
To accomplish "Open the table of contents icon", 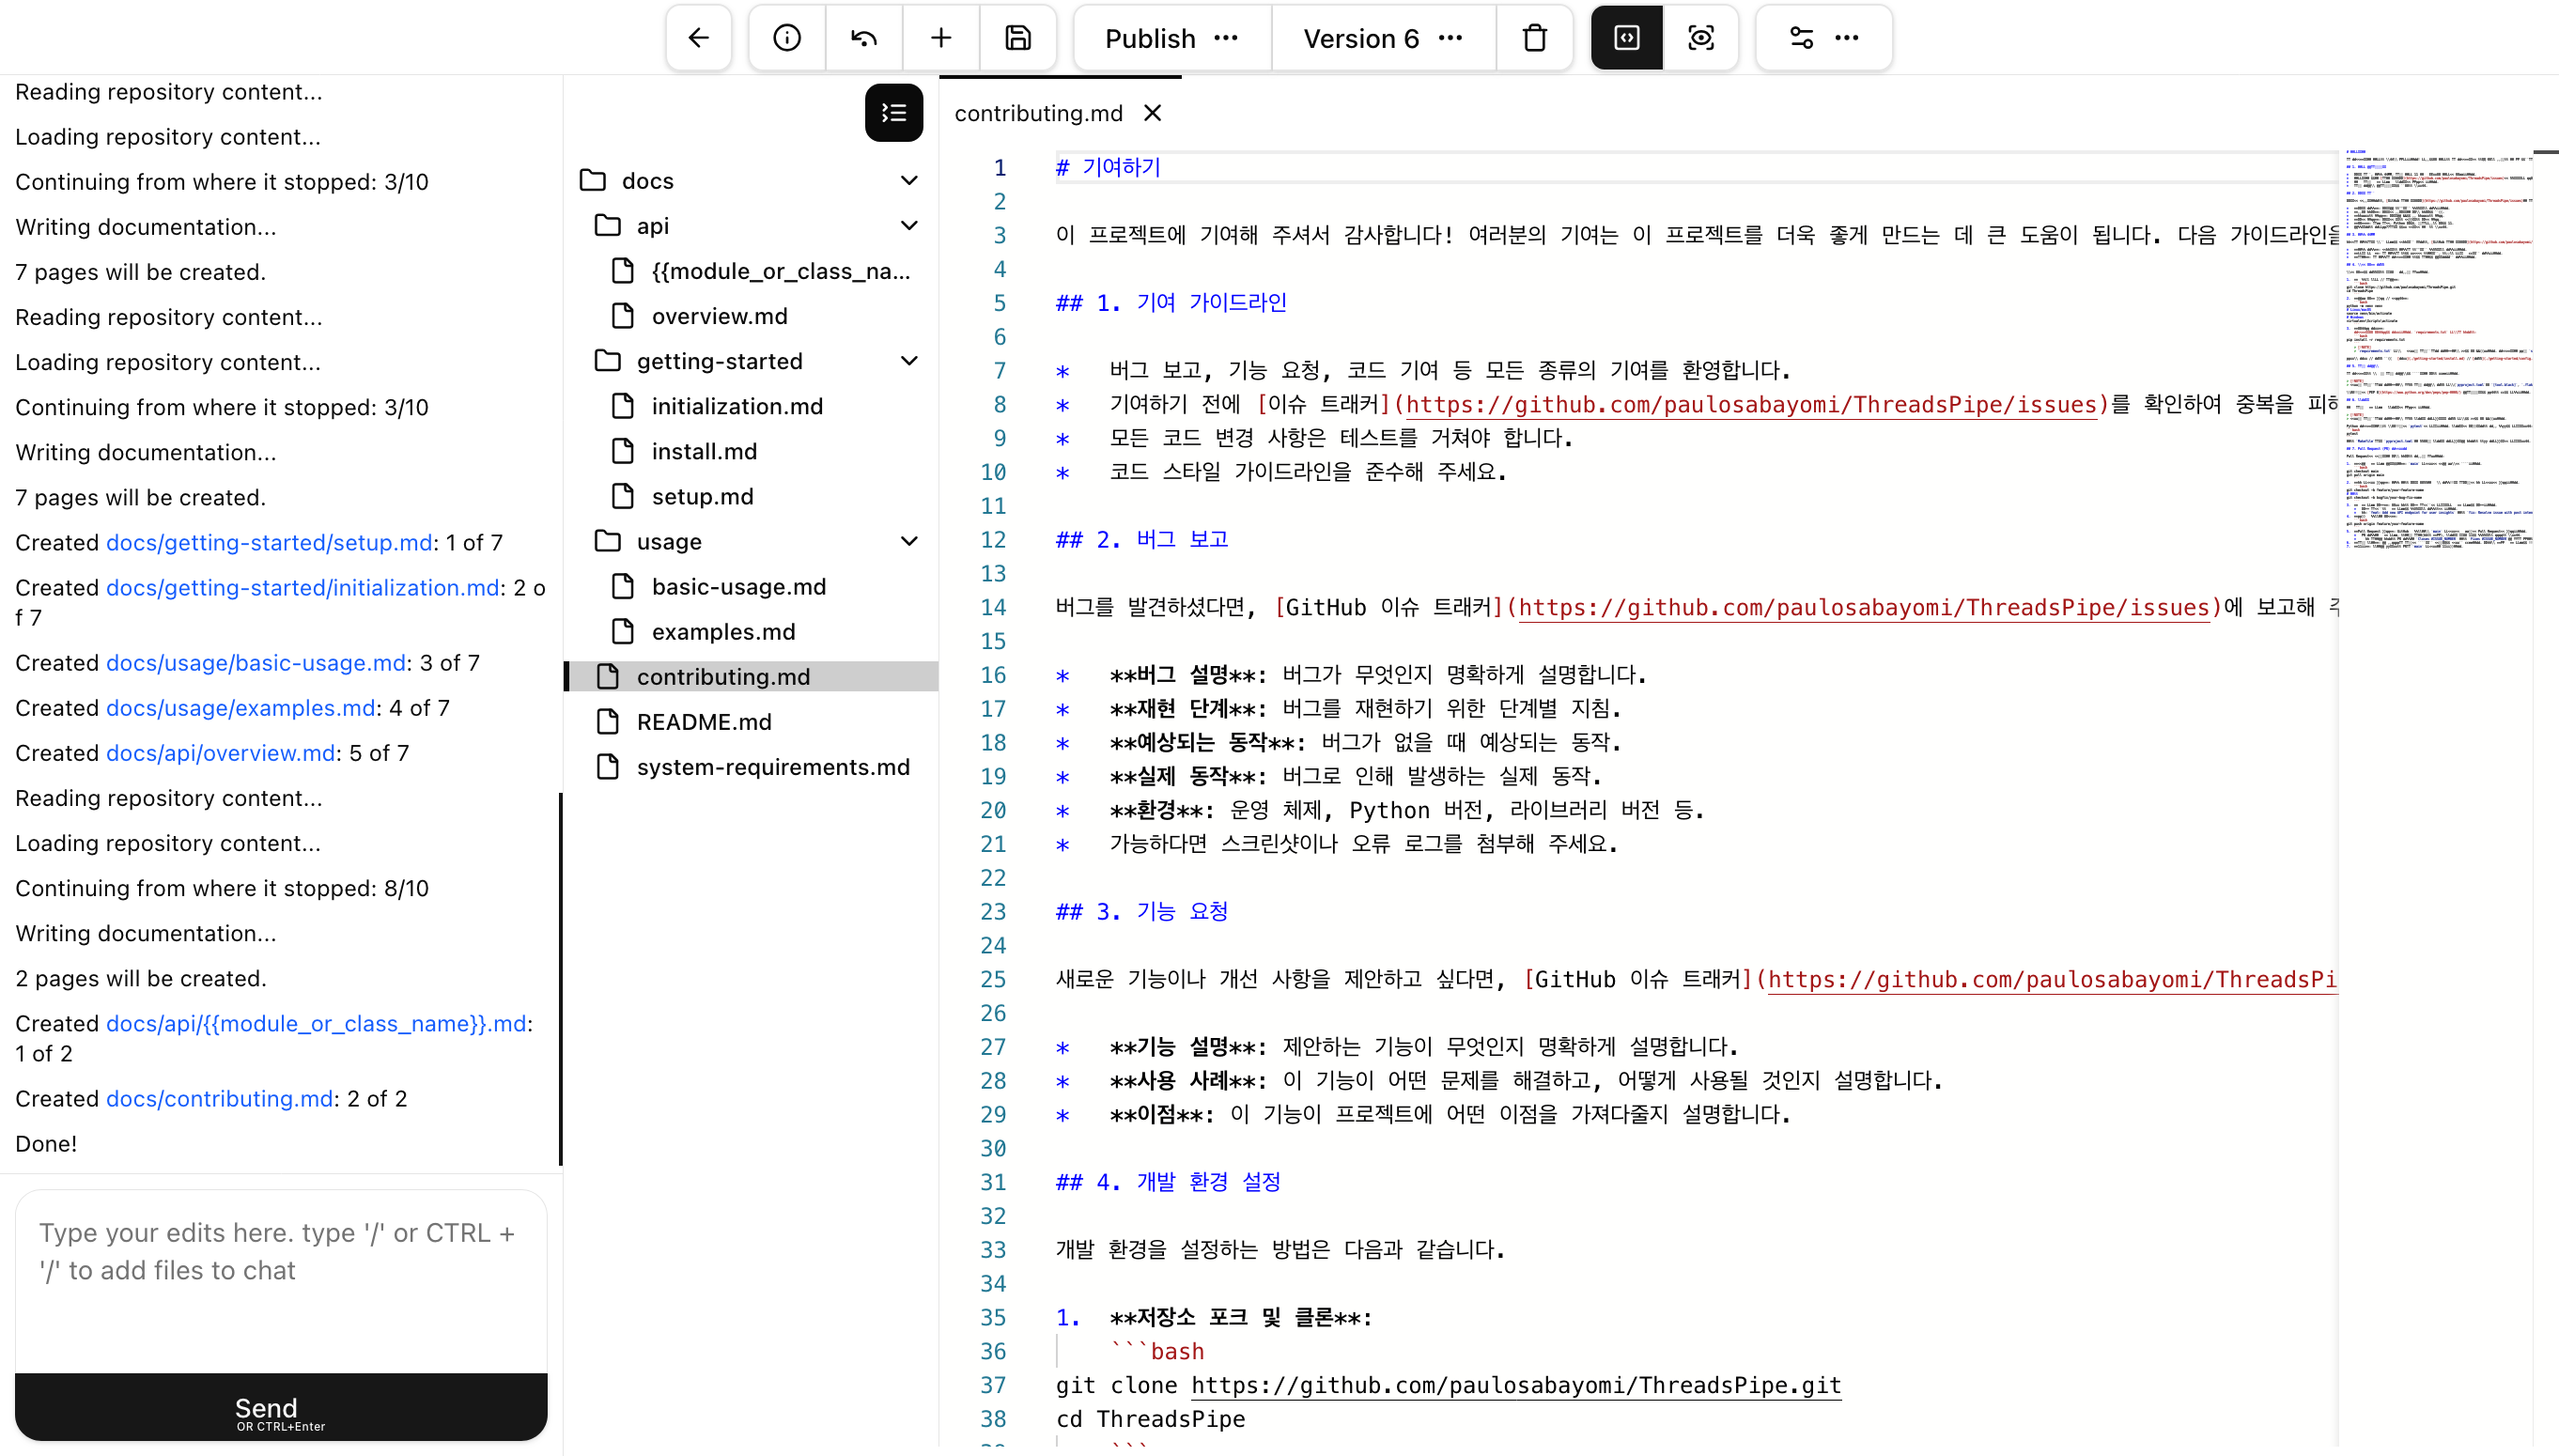I will point(893,112).
